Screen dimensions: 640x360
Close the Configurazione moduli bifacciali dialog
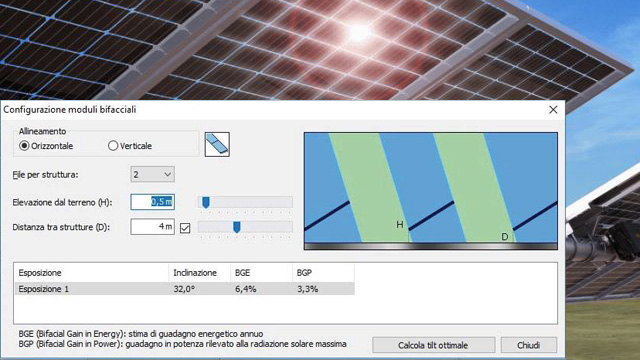coord(553,110)
